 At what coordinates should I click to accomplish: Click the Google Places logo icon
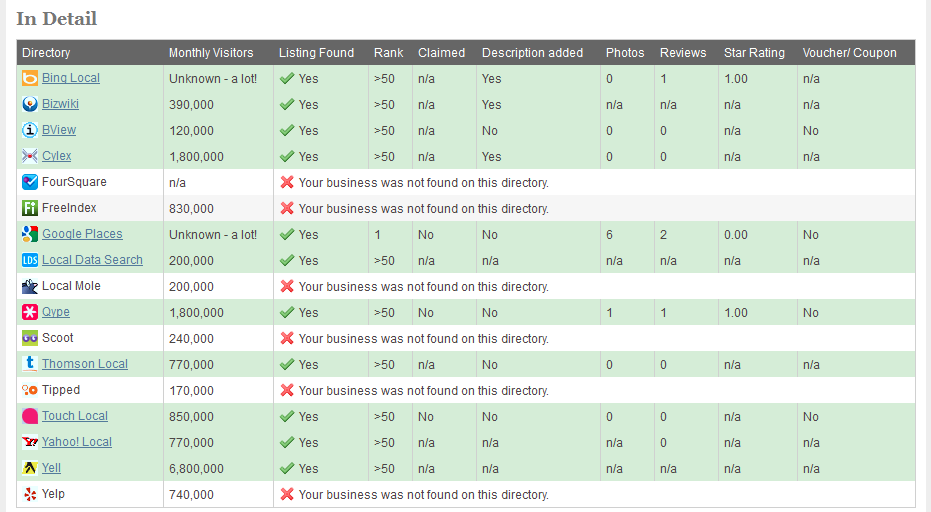30,234
